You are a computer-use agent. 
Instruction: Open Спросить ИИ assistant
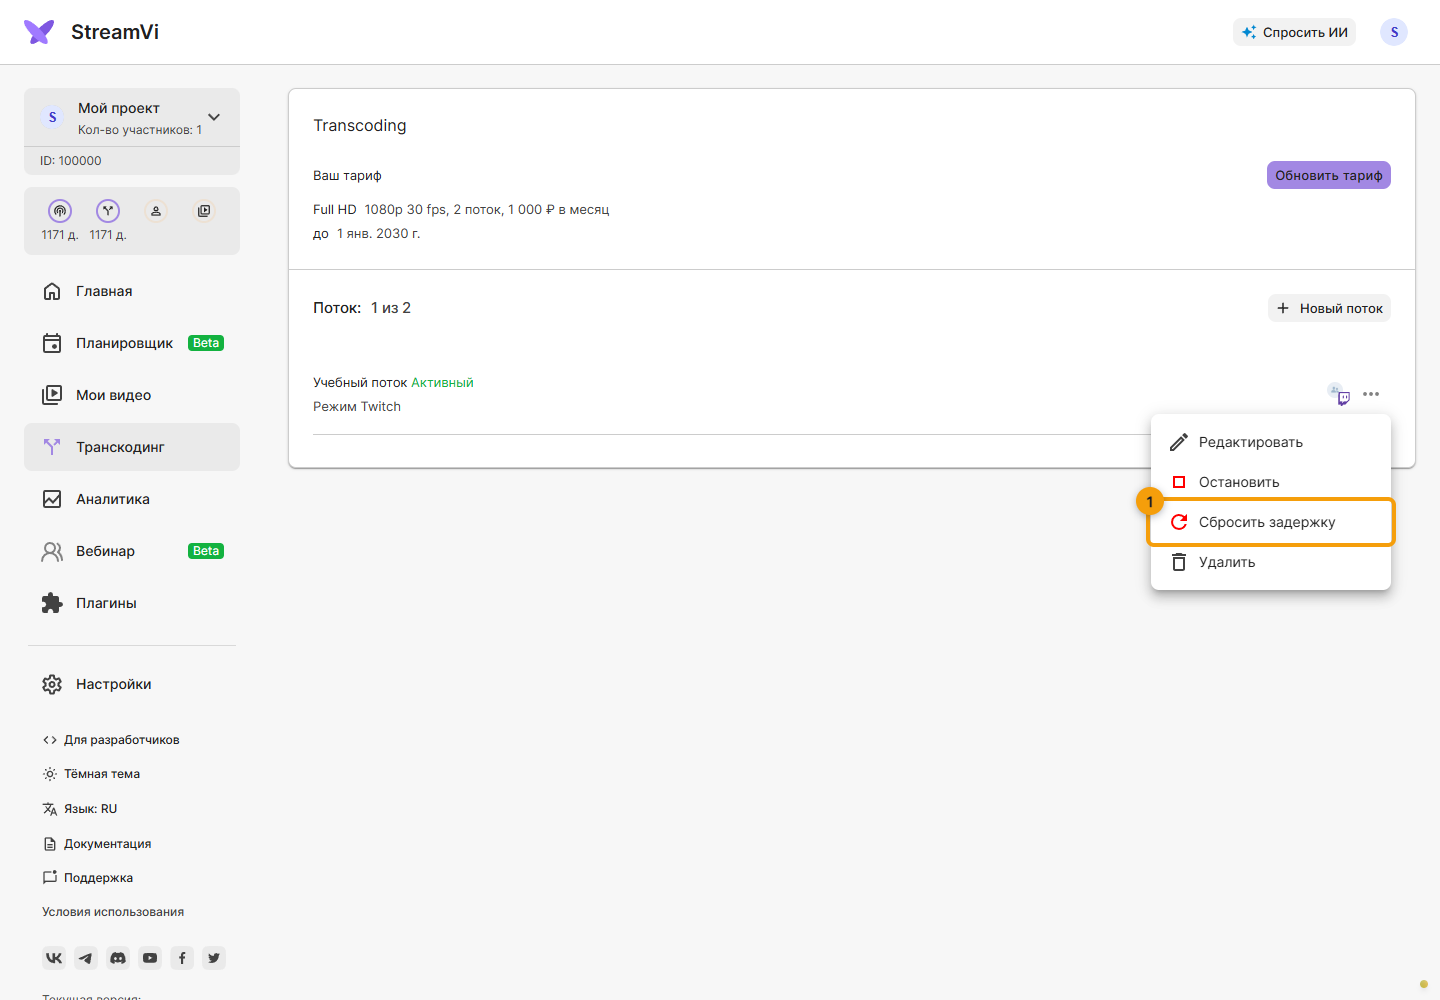pos(1294,32)
